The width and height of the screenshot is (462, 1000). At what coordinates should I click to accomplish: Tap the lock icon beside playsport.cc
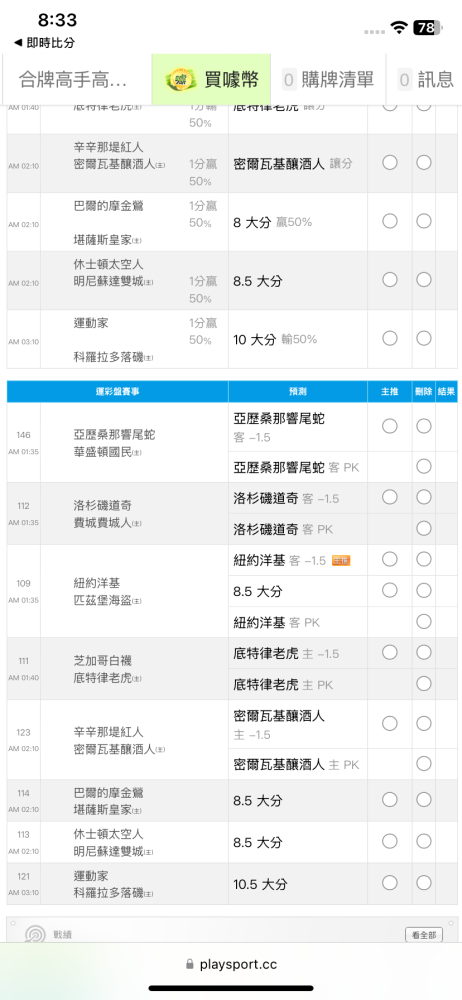pyautogui.click(x=189, y=964)
